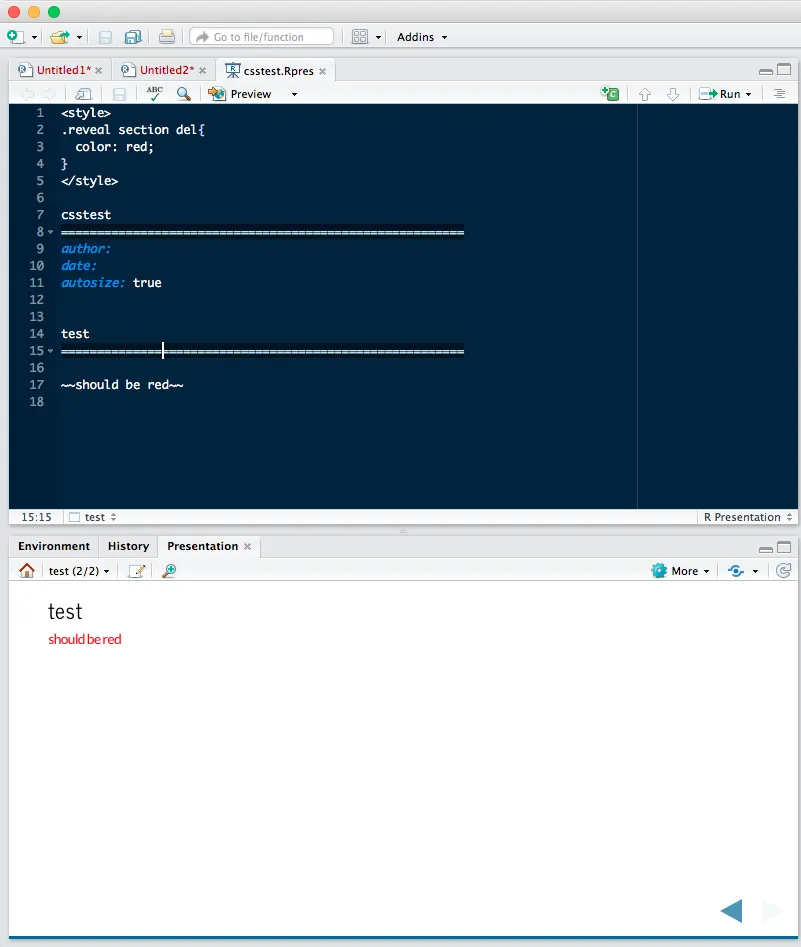Click the Find/Replace magnifier icon
Viewport: 801px width, 947px height.
point(184,94)
